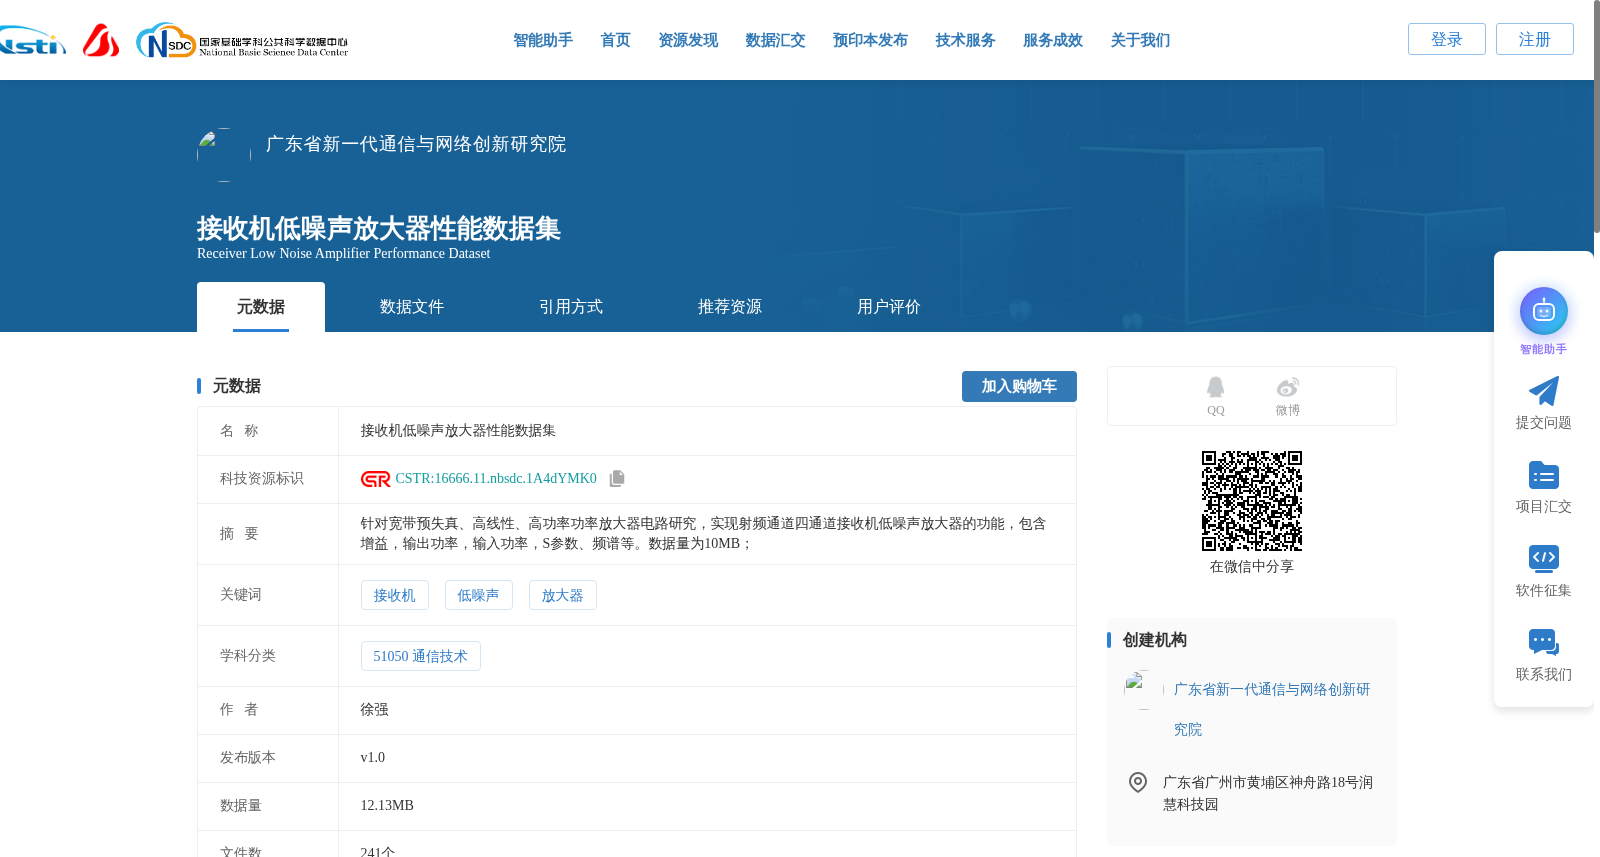1600x857 pixels.
Task: Open the National Basic Science Data Center logo
Action: pyautogui.click(x=242, y=41)
